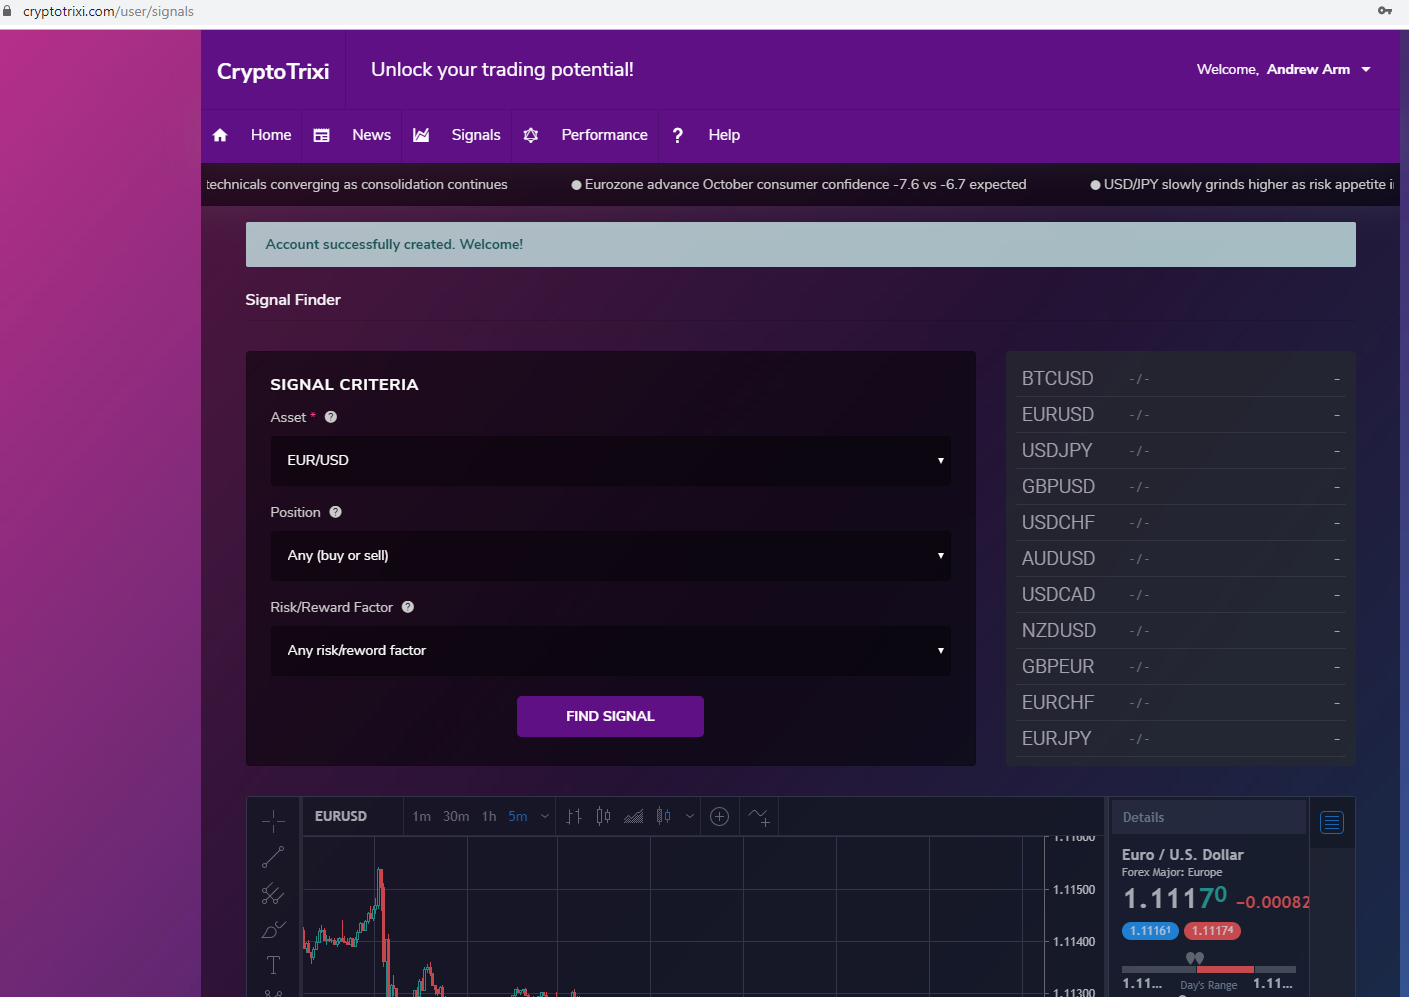The image size is (1409, 997).
Task: Click the account successfully created alert banner
Action: (x=801, y=245)
